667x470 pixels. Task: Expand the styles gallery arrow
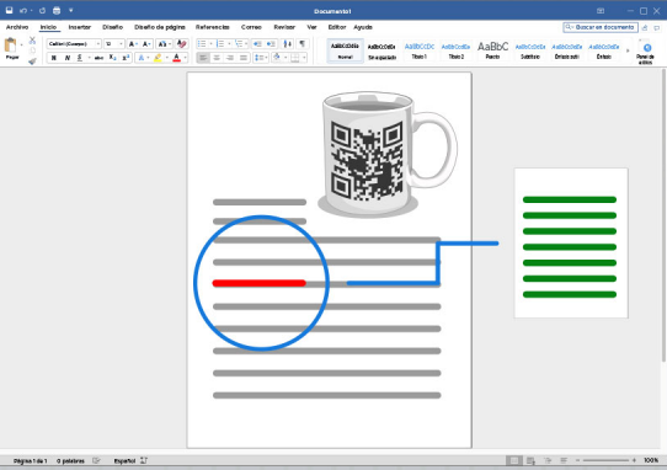628,50
